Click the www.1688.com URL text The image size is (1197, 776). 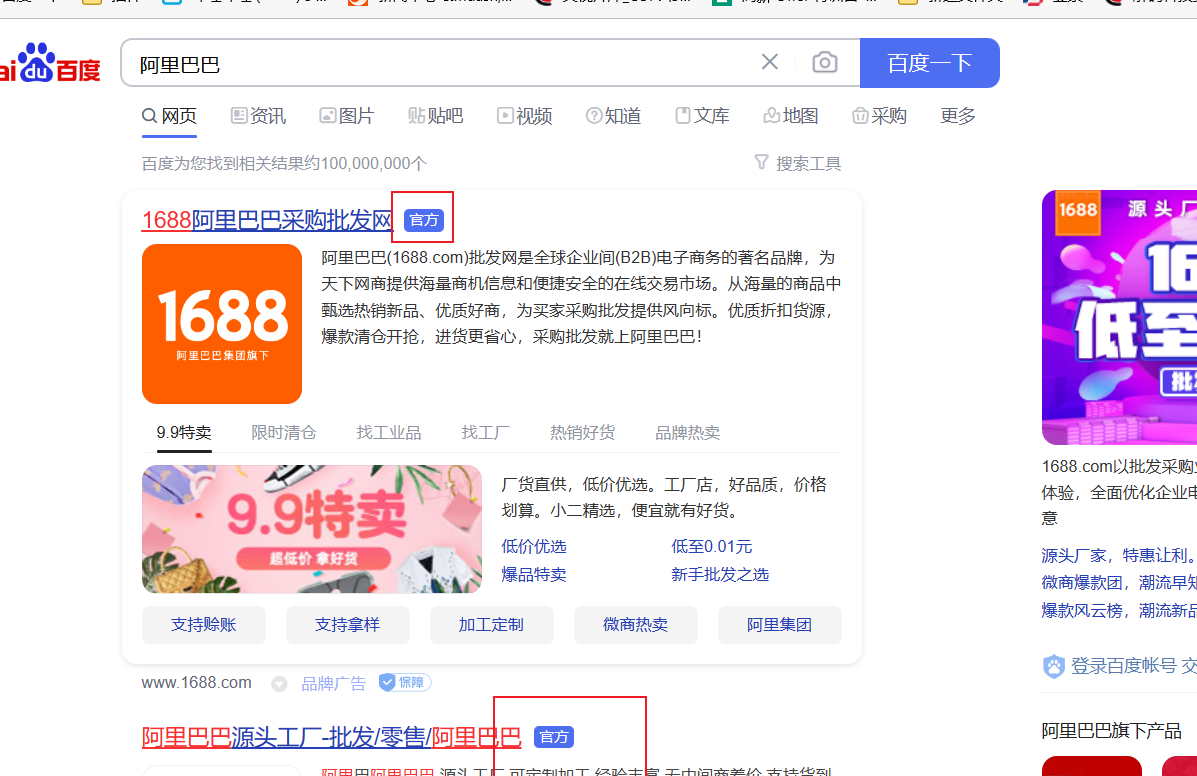[196, 683]
